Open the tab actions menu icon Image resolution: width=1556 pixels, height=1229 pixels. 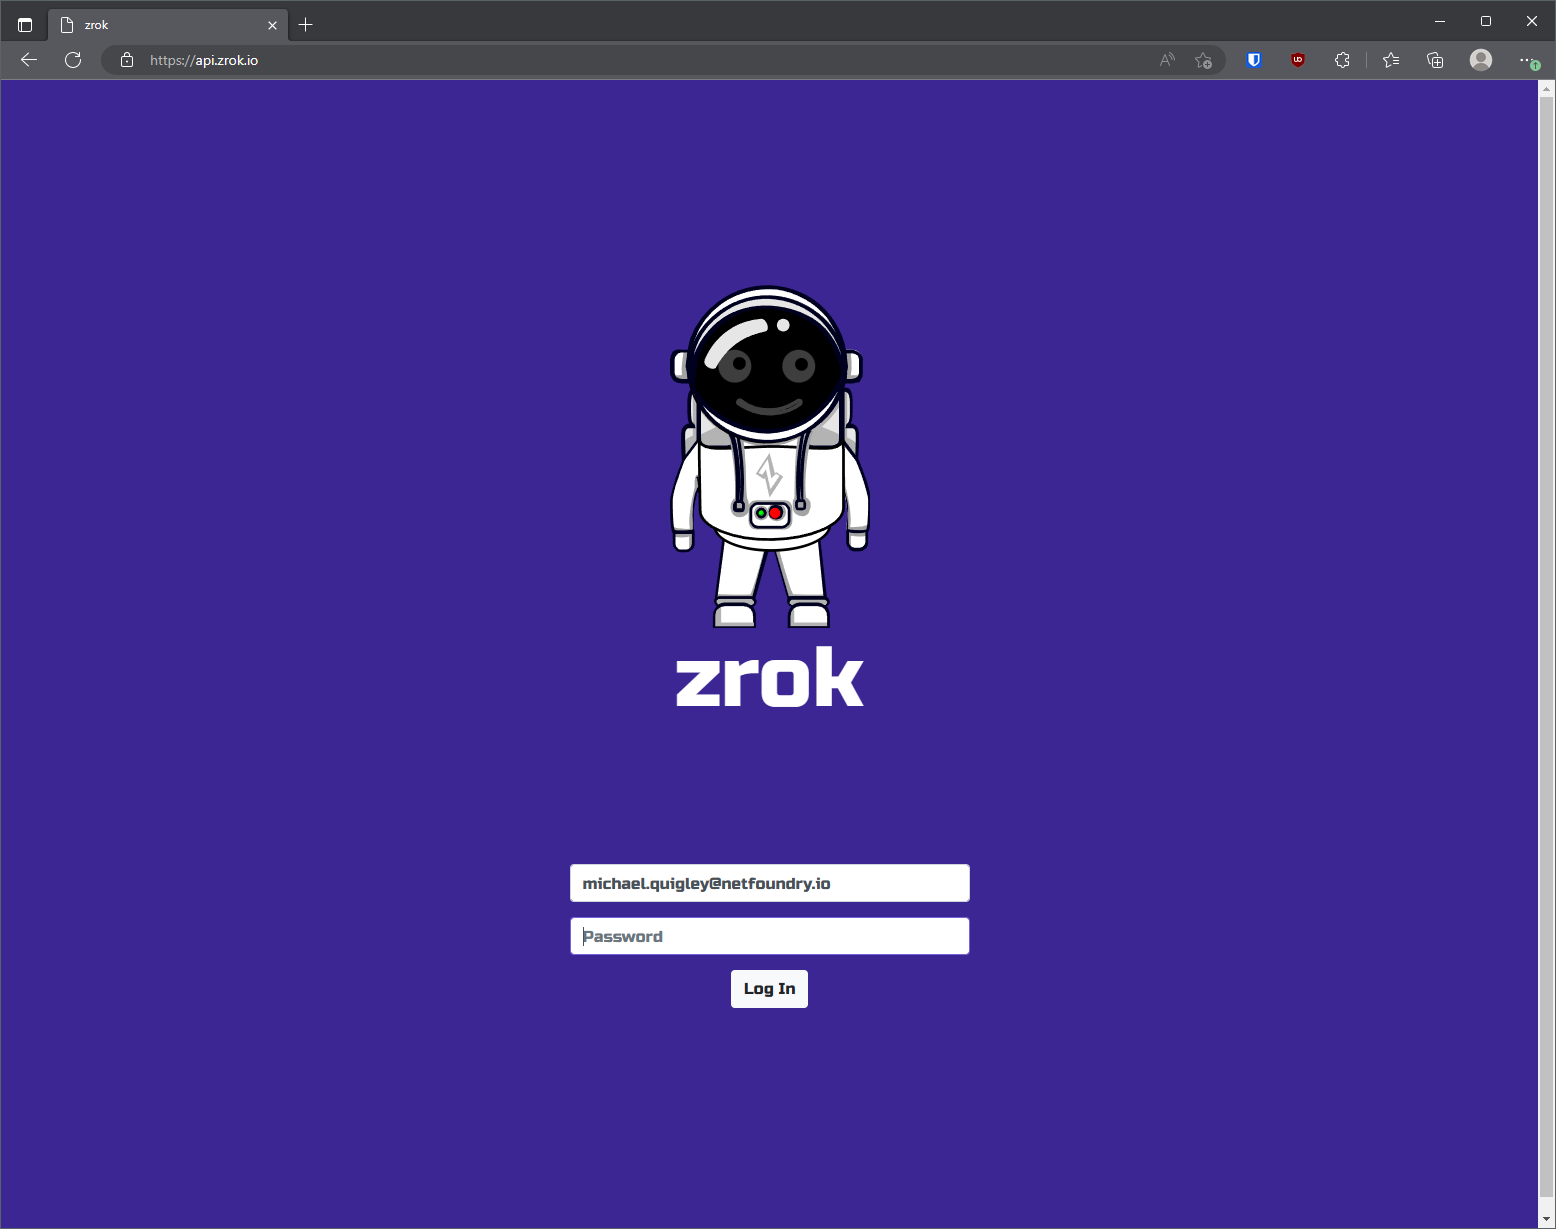[25, 25]
